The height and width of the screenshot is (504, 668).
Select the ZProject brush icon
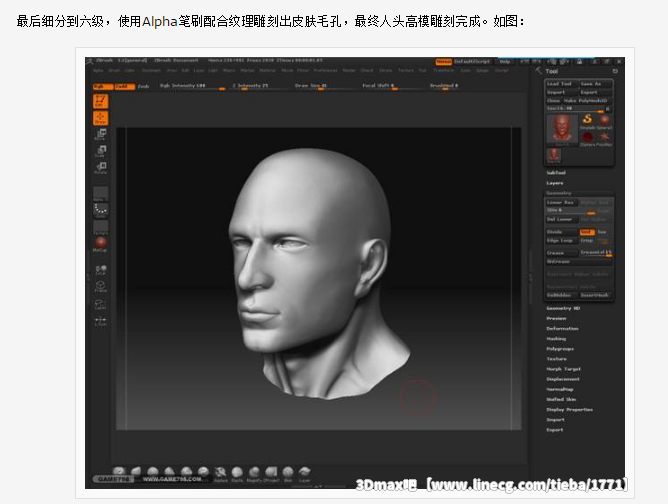[x=271, y=473]
